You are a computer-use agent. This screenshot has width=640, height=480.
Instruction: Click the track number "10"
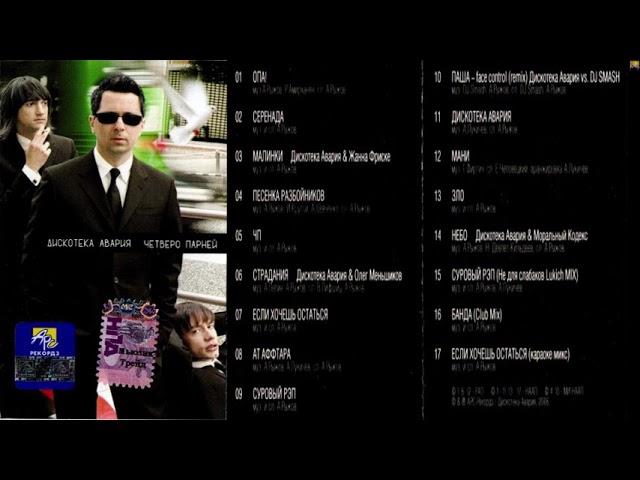tap(438, 77)
